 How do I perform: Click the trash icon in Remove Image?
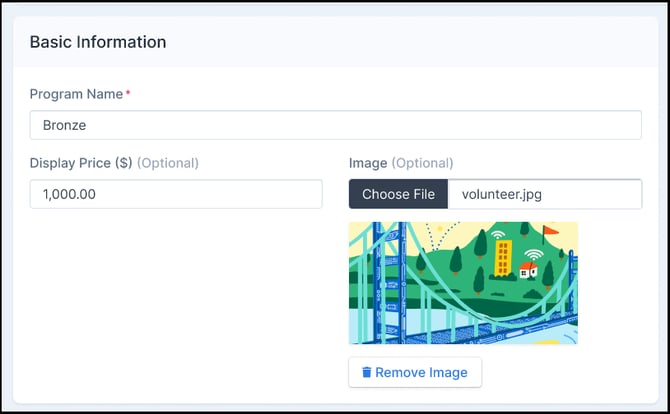(367, 372)
